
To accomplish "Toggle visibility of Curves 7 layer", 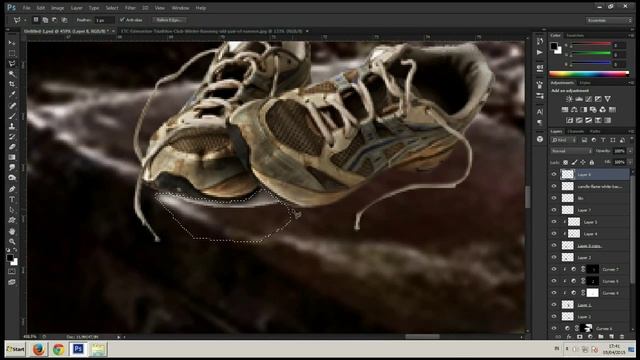I will 554,269.
